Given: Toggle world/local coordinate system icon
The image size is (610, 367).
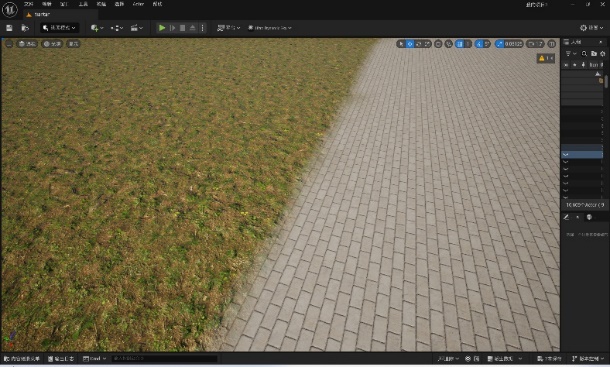Looking at the screenshot, I should [x=438, y=44].
